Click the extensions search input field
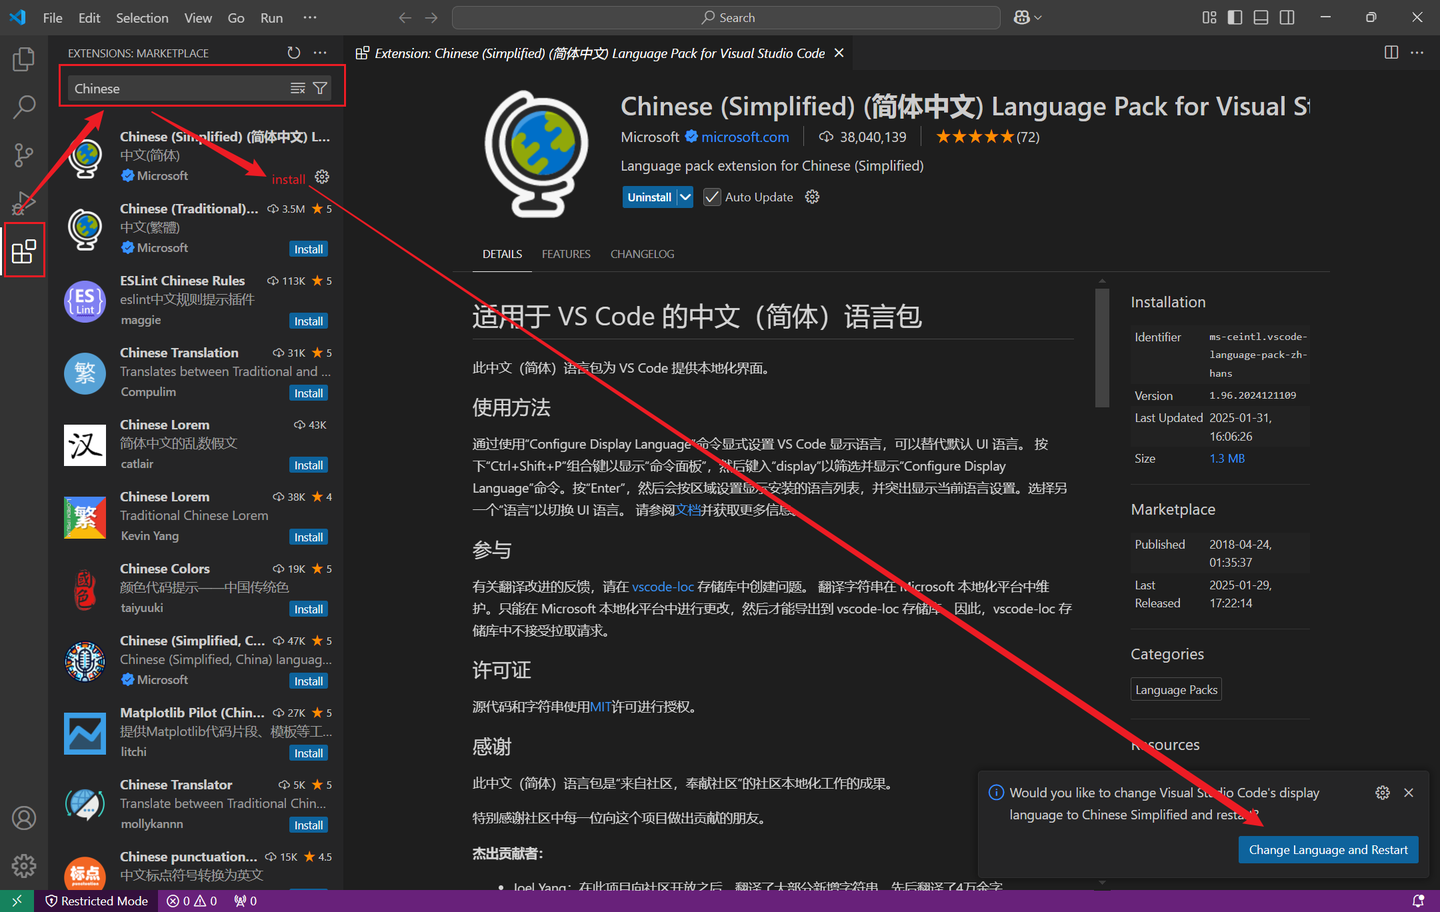Viewport: 1440px width, 912px height. click(x=180, y=89)
